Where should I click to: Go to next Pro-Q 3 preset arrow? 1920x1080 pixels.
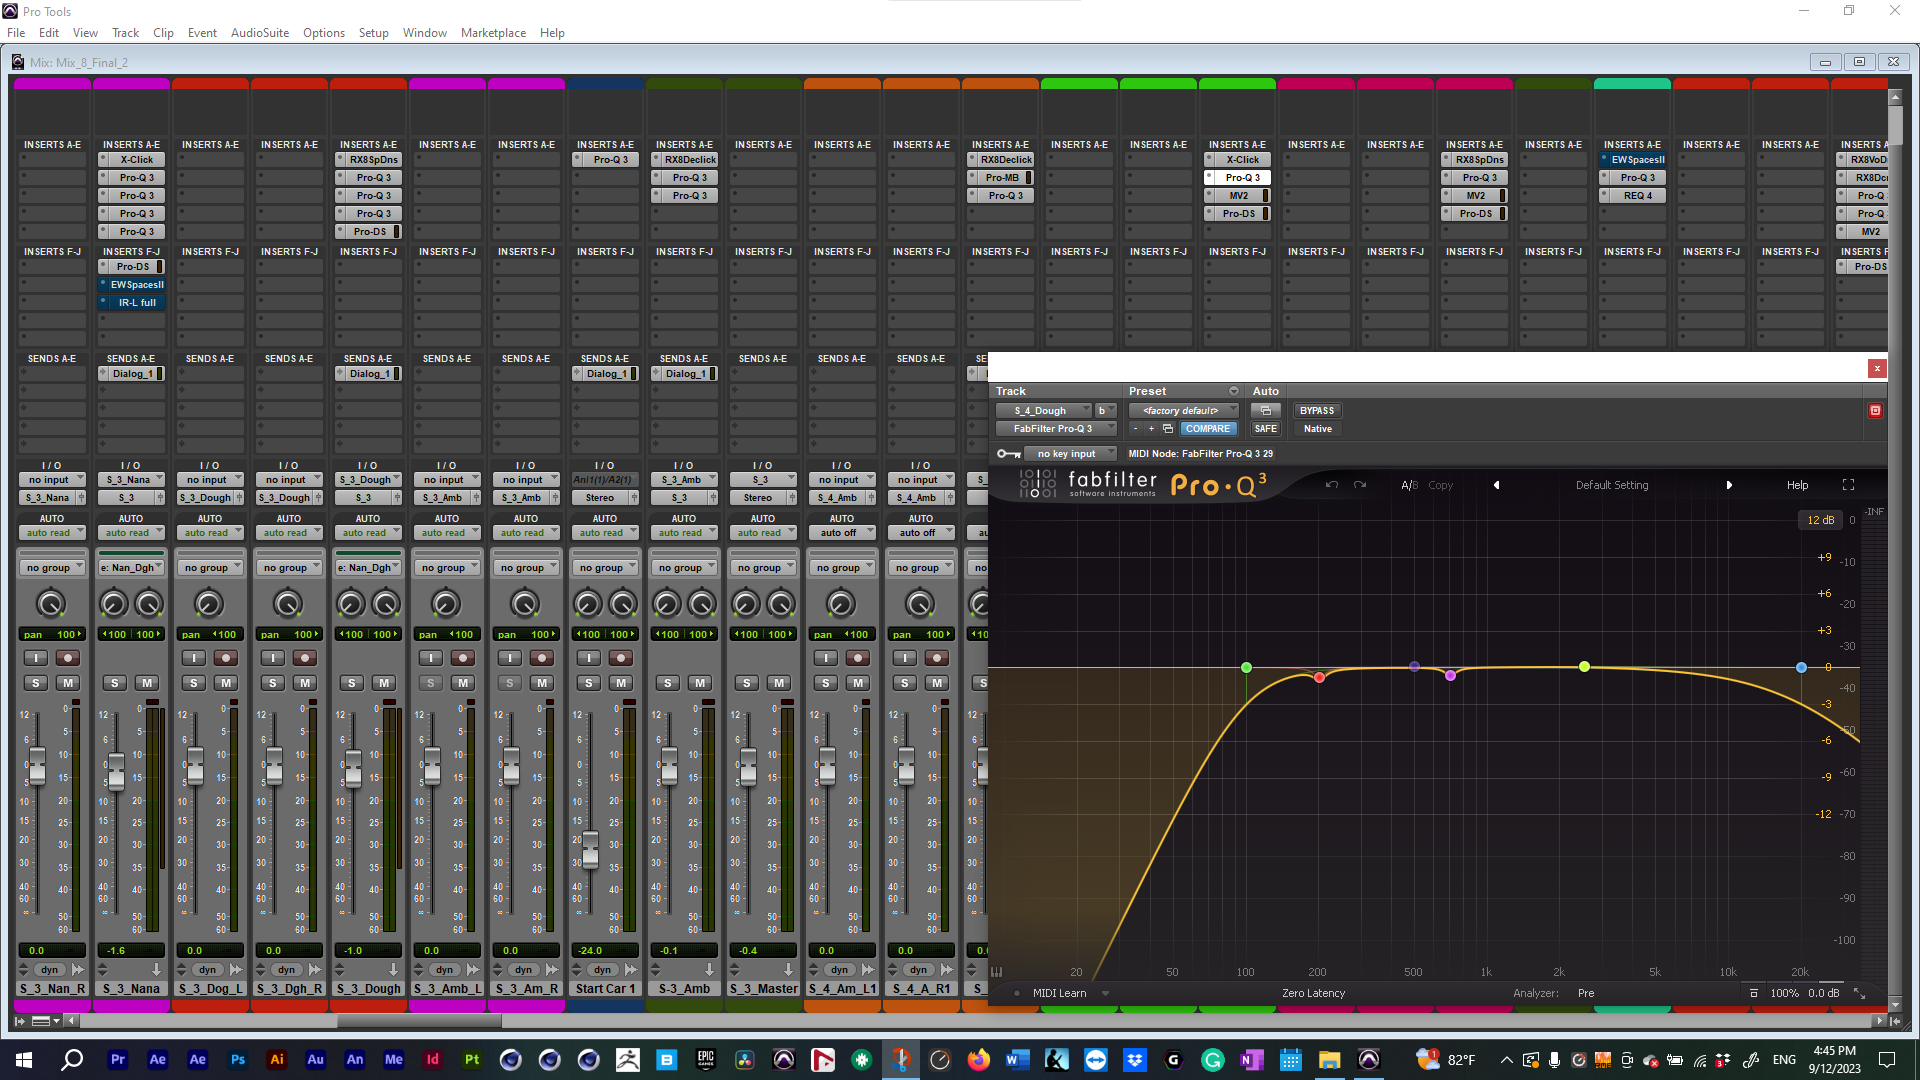pyautogui.click(x=1729, y=485)
